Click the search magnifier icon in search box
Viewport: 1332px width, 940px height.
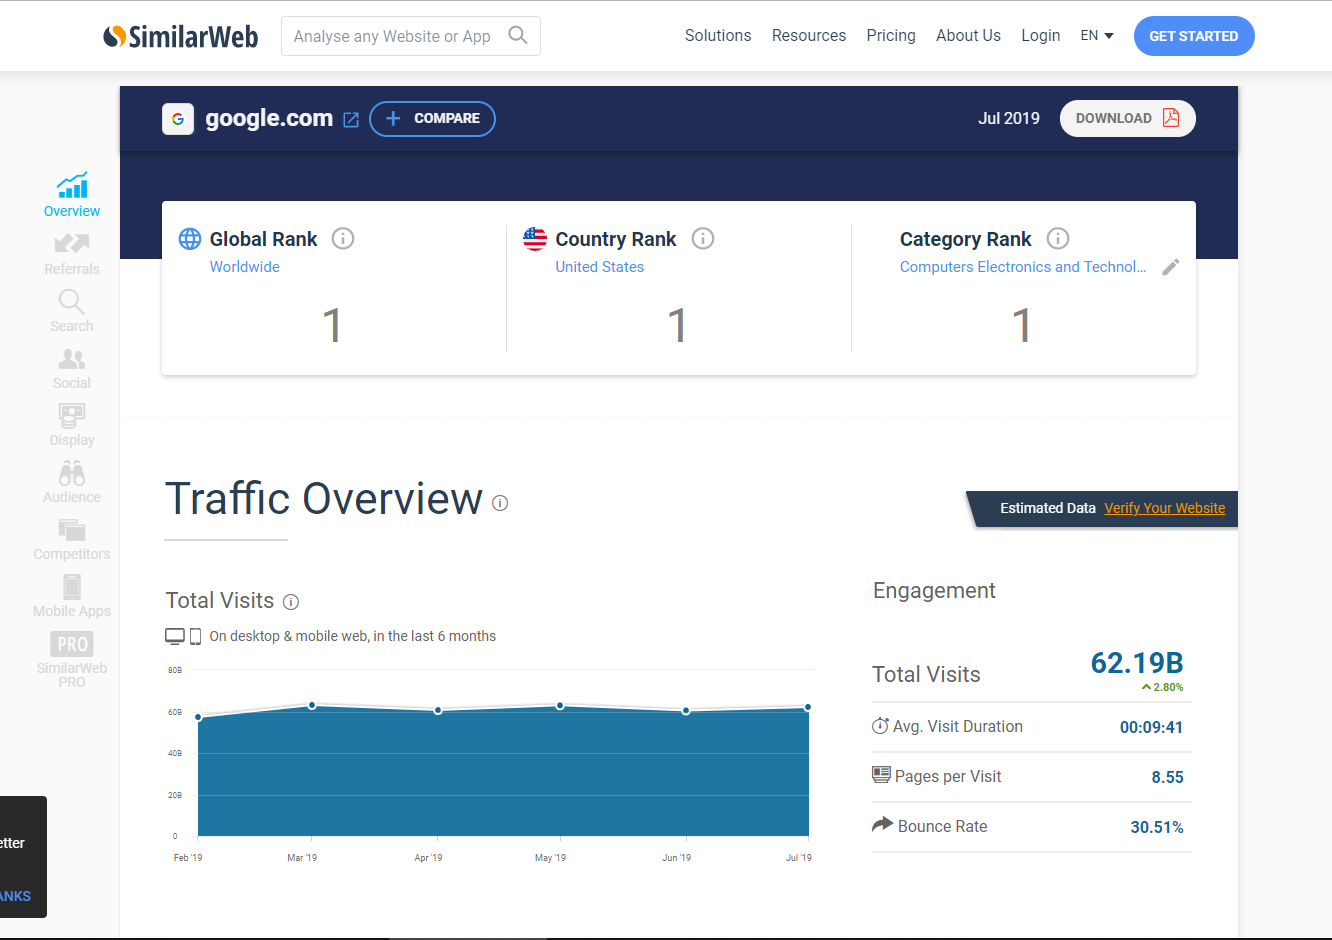click(517, 35)
